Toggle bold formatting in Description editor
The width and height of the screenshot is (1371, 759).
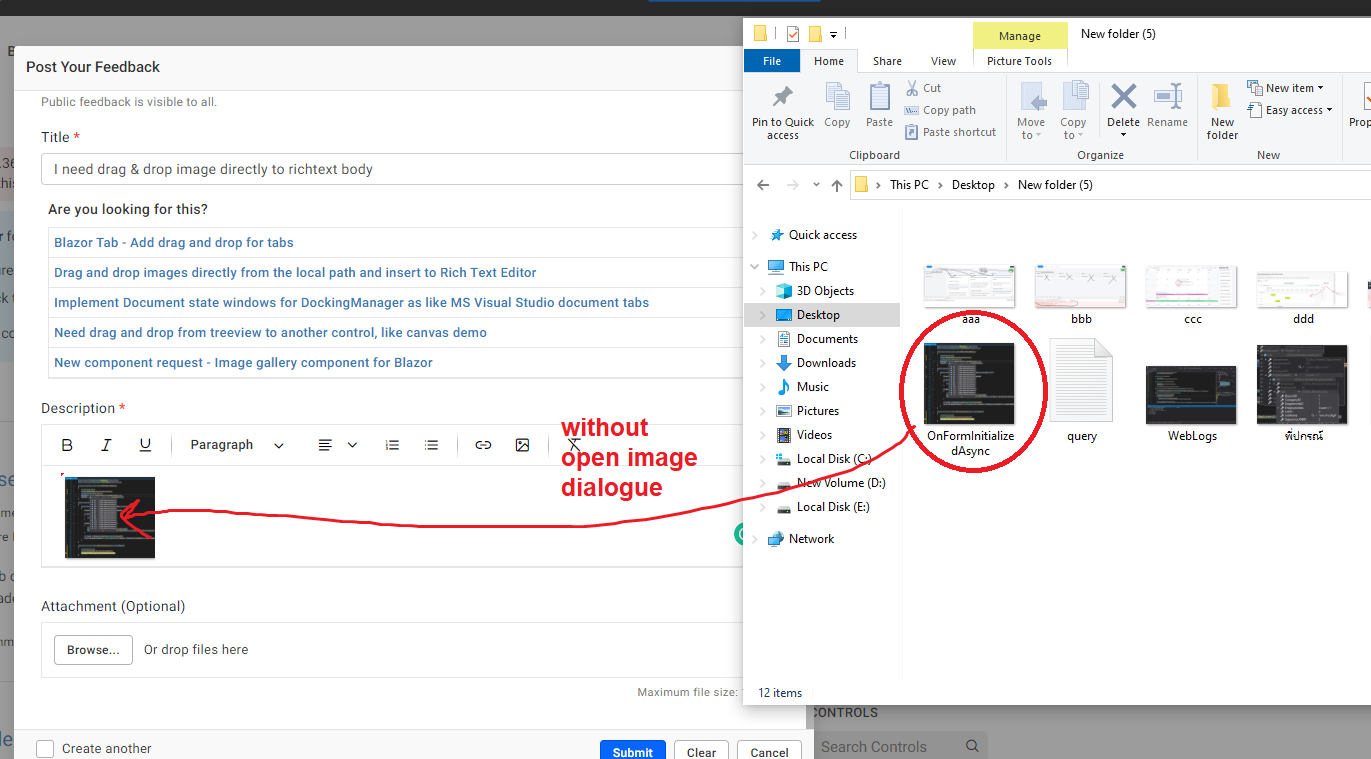point(67,445)
